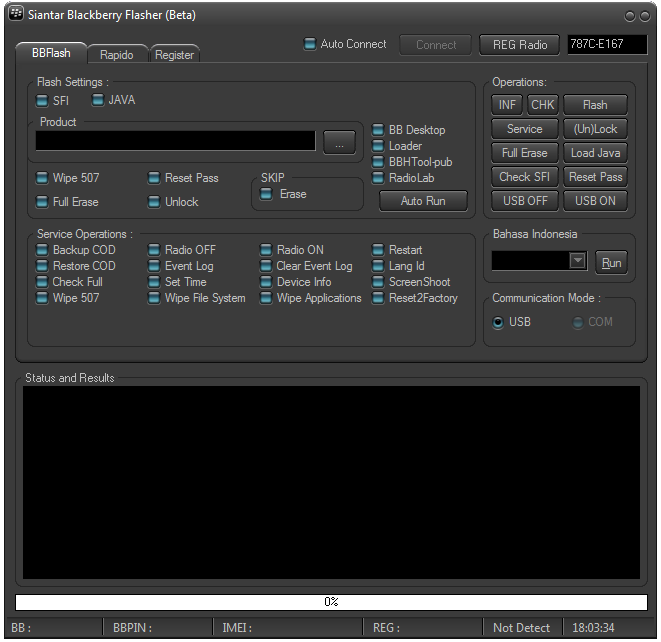Check the Radio OFF option
661x642 pixels.
[154, 250]
